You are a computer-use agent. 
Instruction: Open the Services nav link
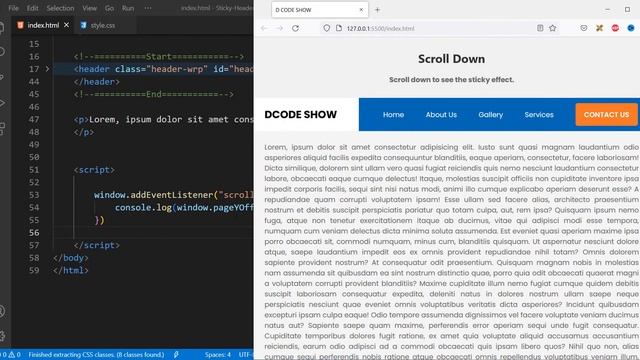(x=539, y=115)
